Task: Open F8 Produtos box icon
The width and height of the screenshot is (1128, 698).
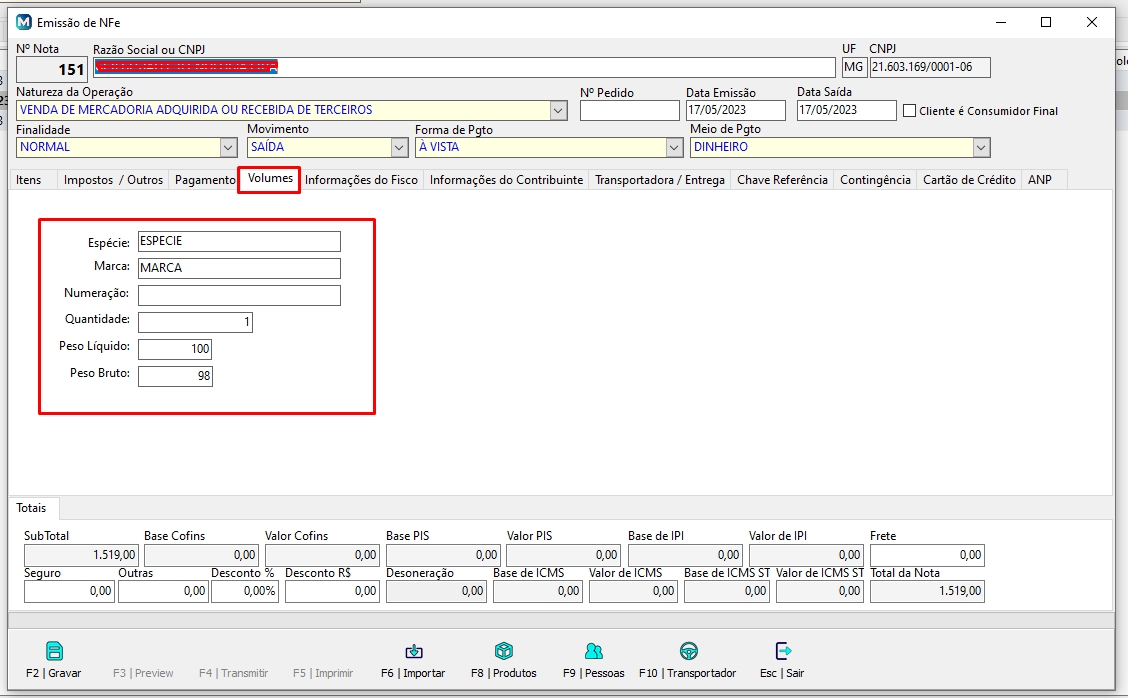Action: pos(504,652)
